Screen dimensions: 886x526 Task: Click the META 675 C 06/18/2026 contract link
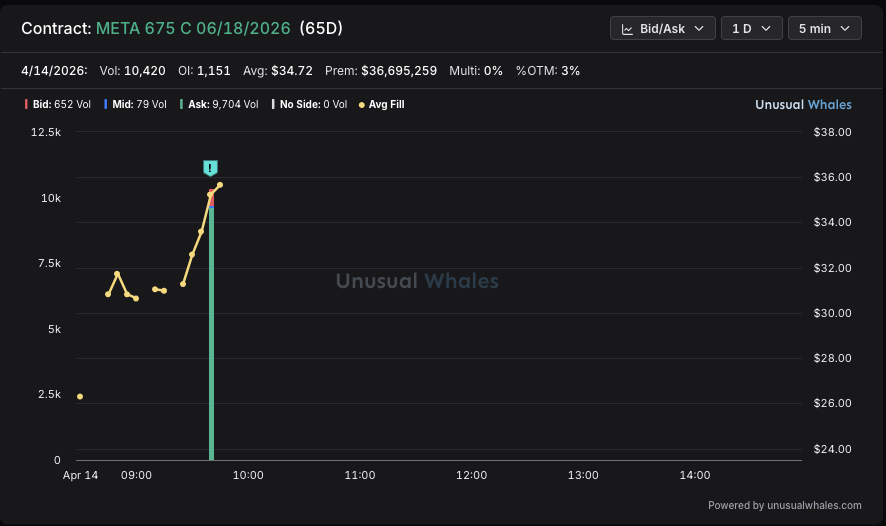point(193,28)
